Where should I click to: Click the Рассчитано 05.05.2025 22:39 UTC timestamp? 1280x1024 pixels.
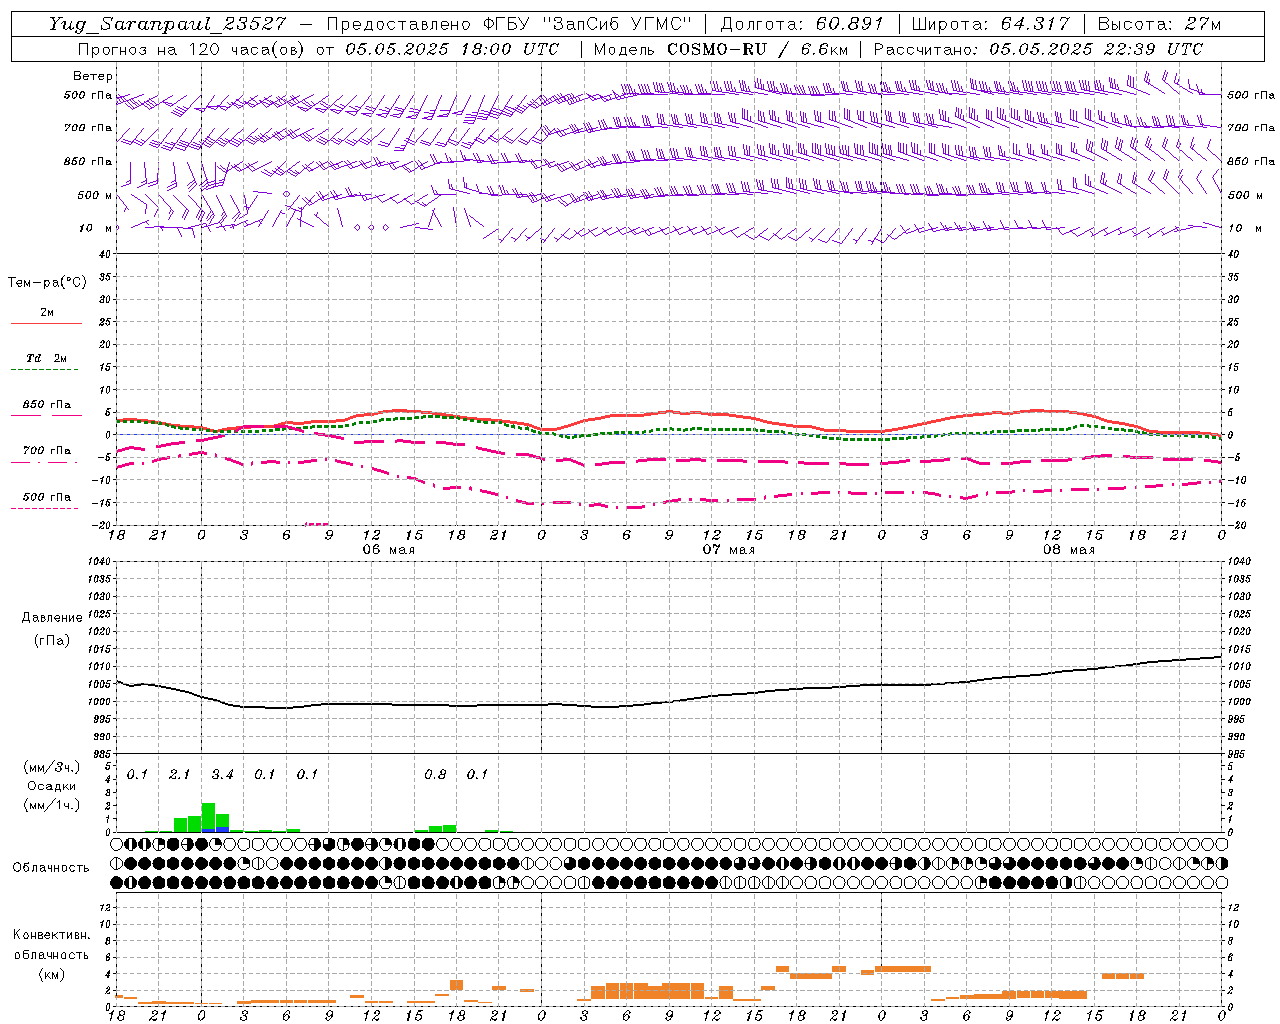coord(1038,49)
